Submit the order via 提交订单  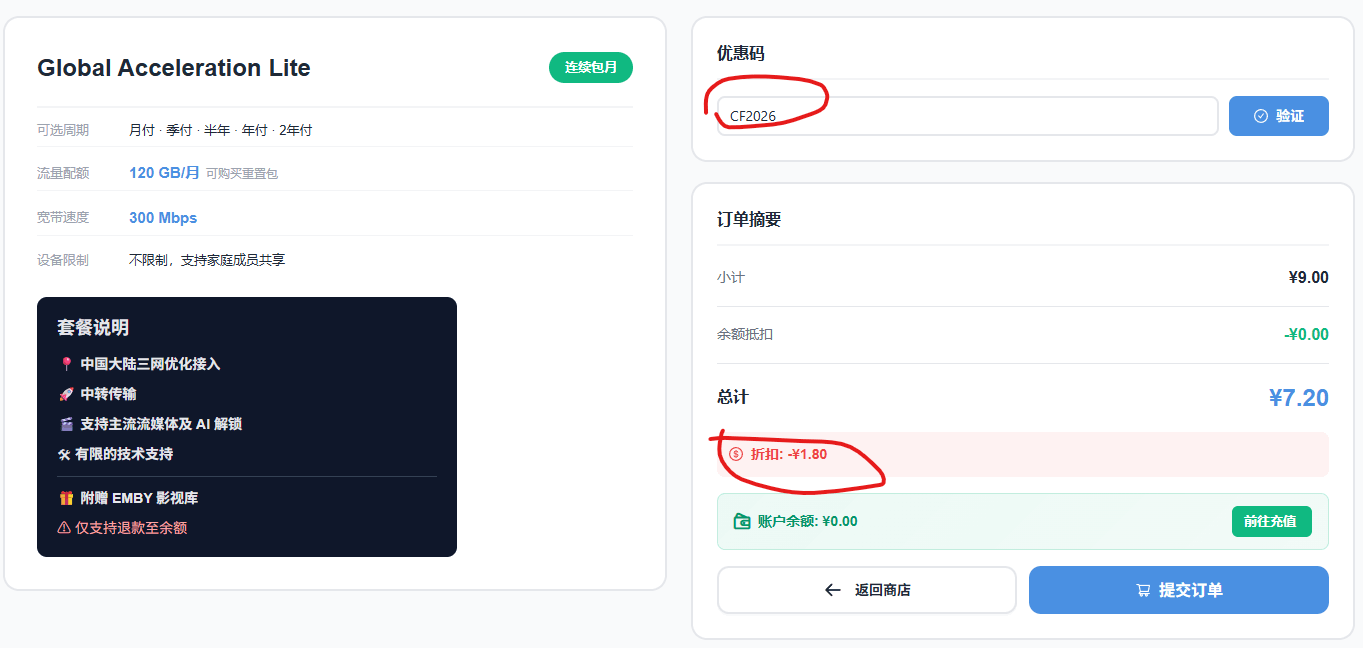1178,590
